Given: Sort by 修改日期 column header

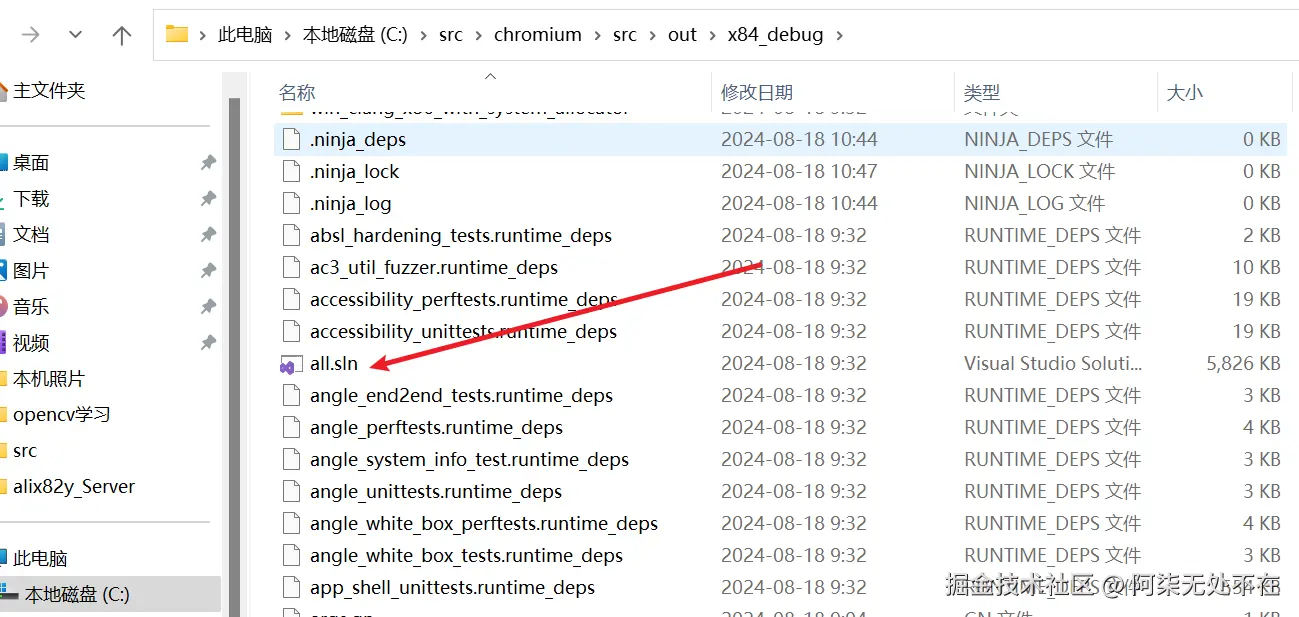Looking at the screenshot, I should [757, 93].
